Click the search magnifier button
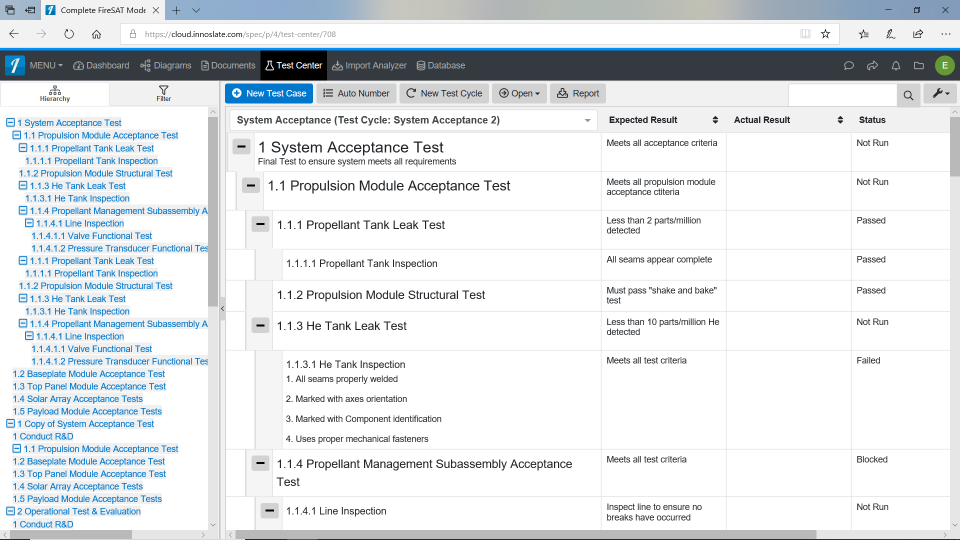This screenshot has height=540, width=960. pos(908,95)
